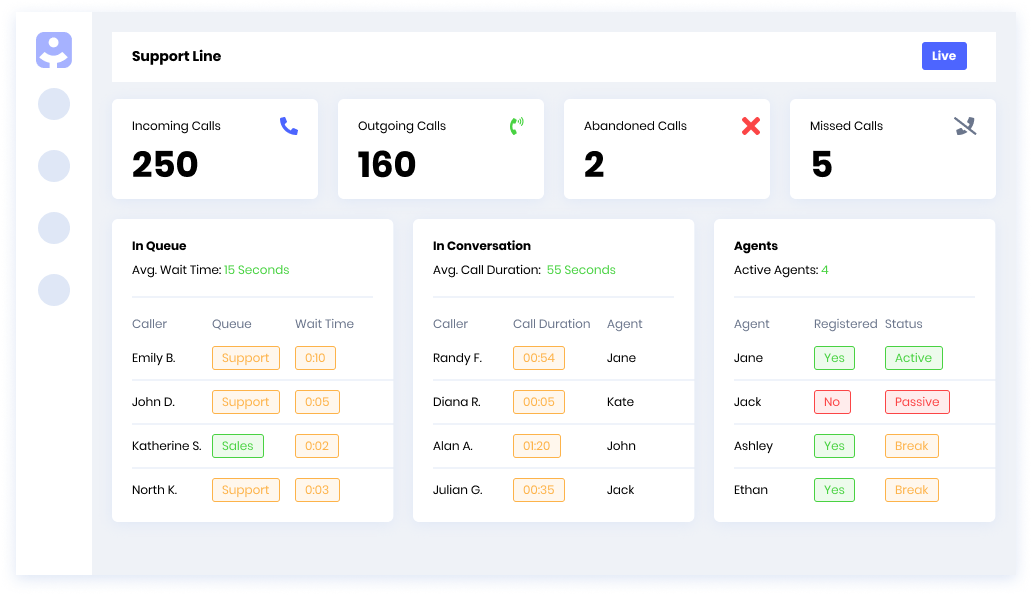The height and width of the screenshot is (595, 1032).
Task: Click the red Abandoned Calls X icon
Action: [x=751, y=127]
